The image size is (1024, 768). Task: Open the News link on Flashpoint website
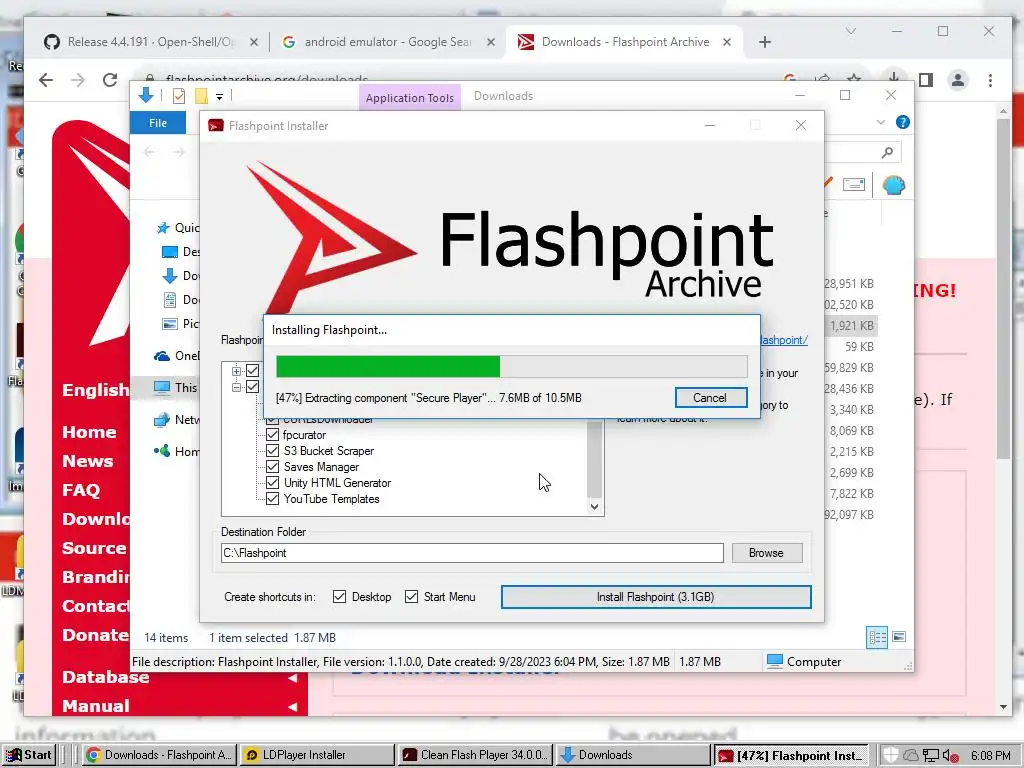coord(88,461)
